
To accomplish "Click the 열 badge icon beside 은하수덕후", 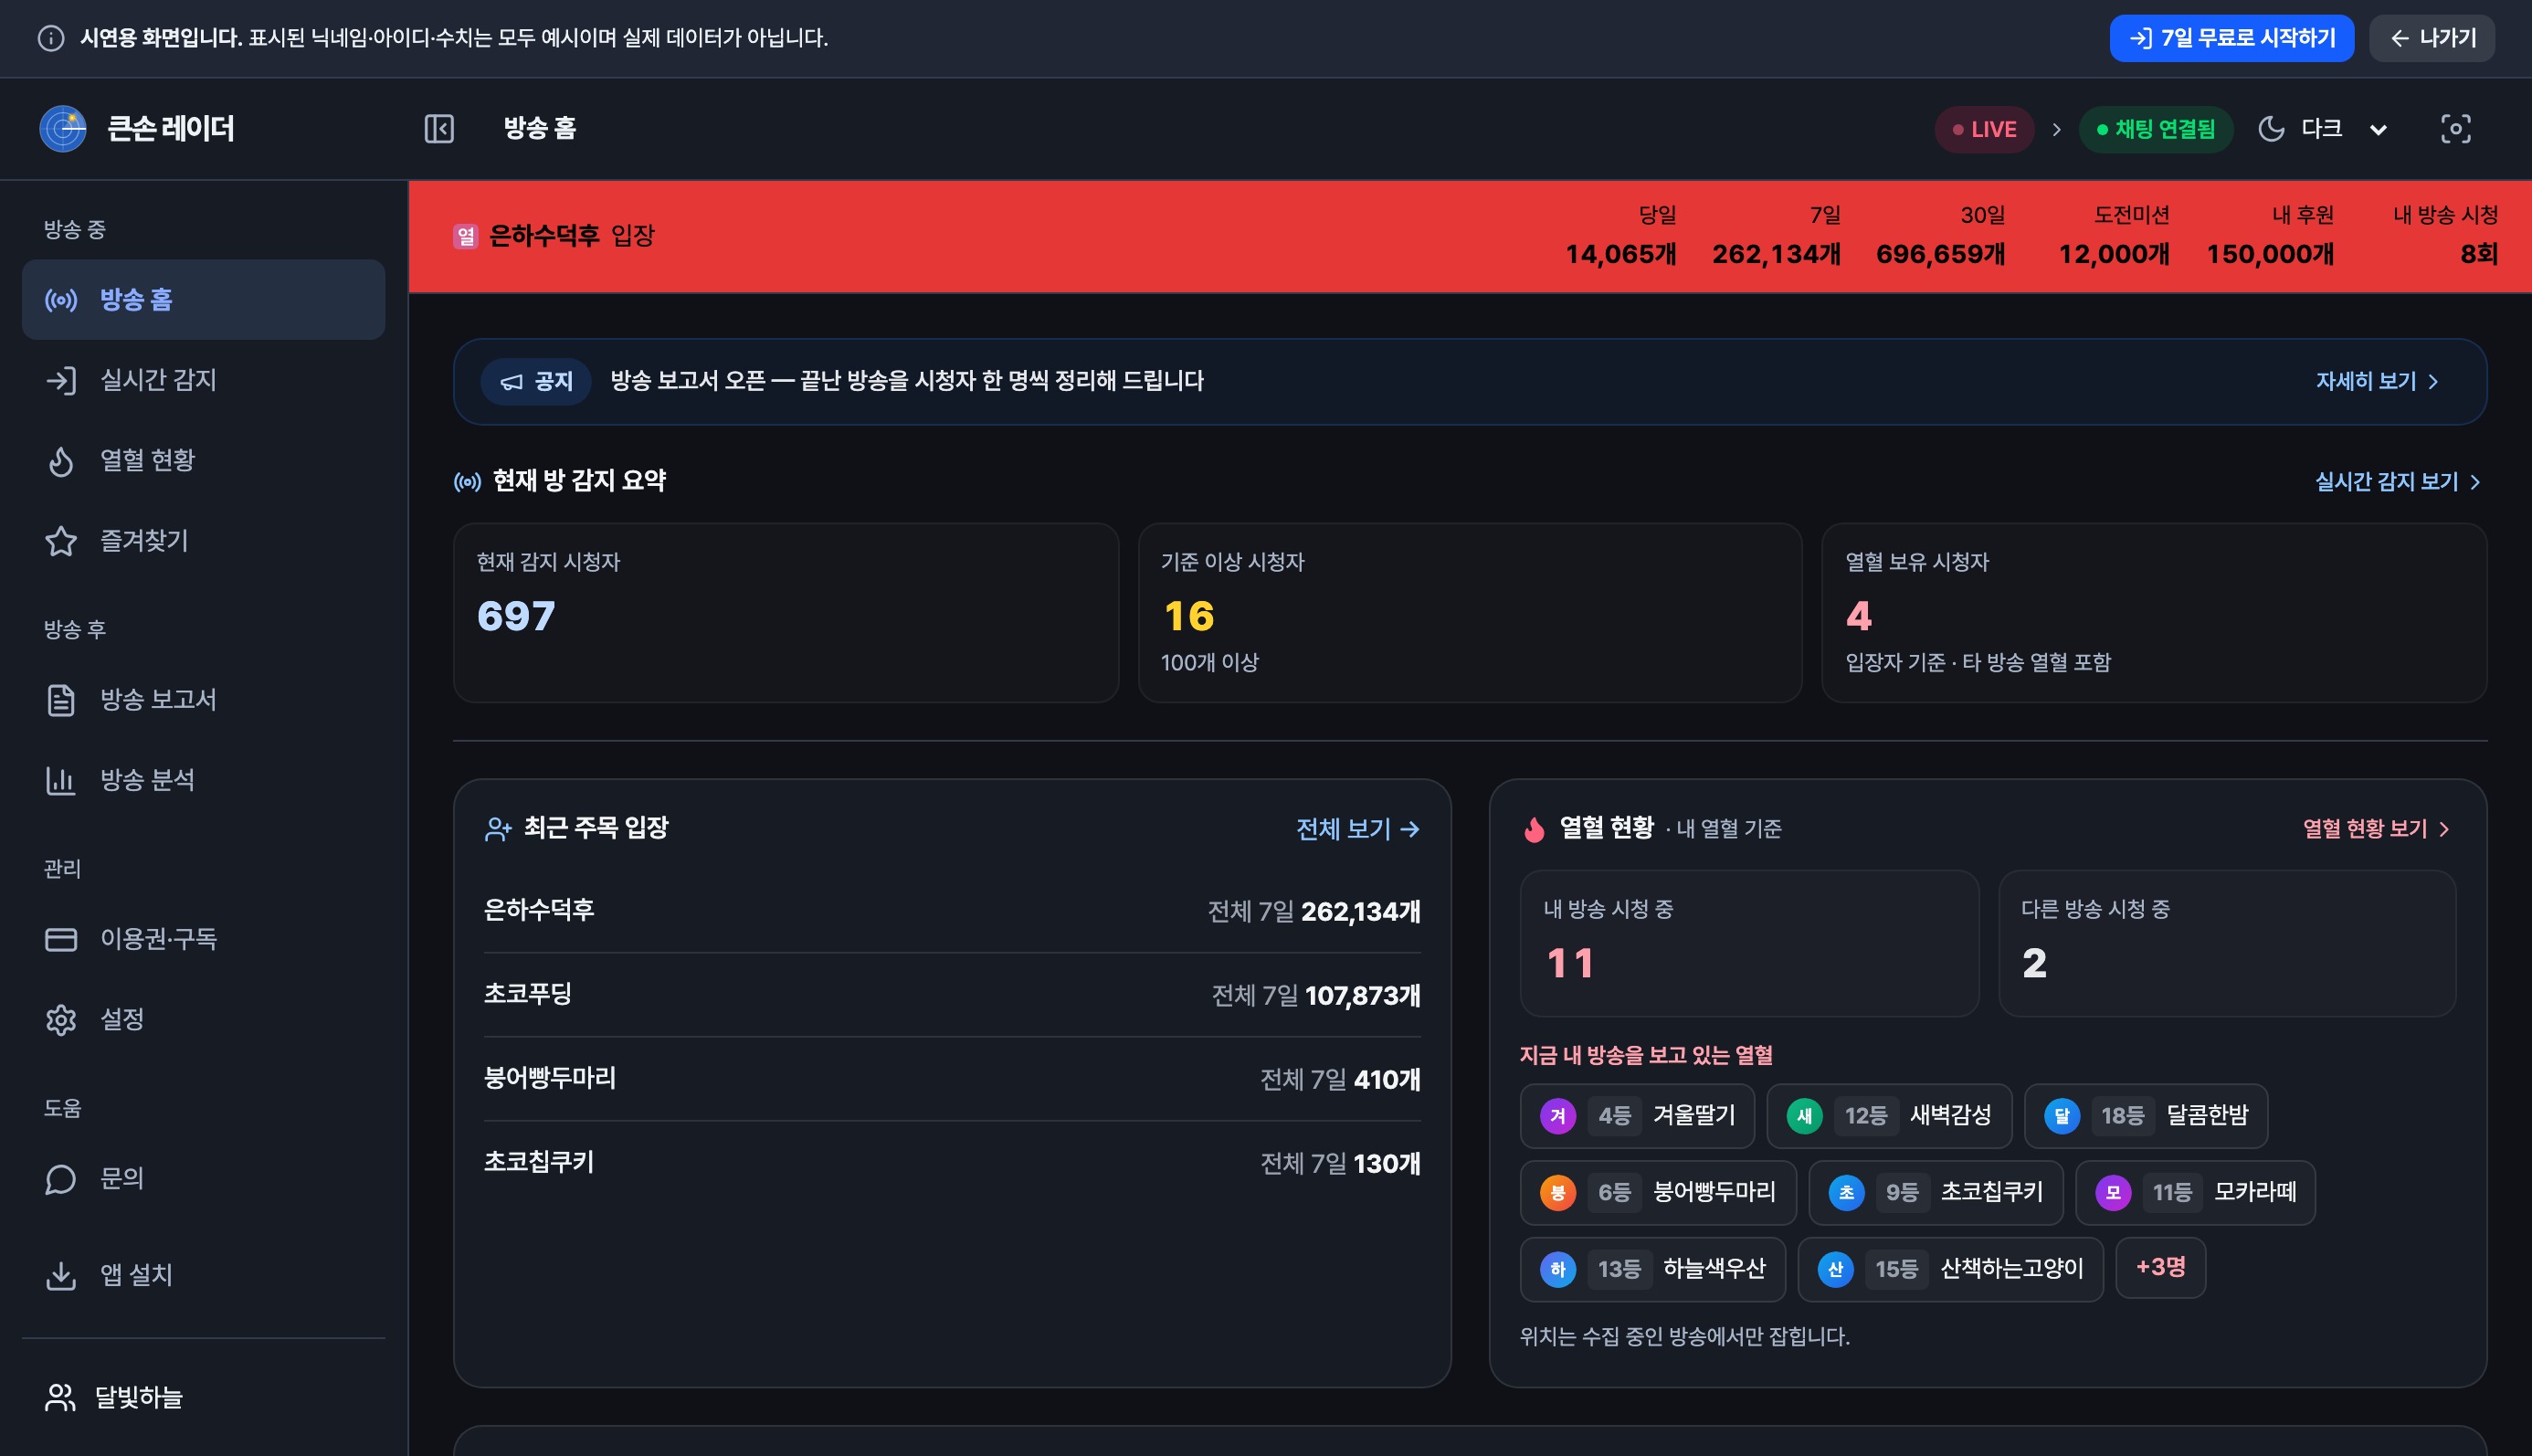I will point(465,236).
